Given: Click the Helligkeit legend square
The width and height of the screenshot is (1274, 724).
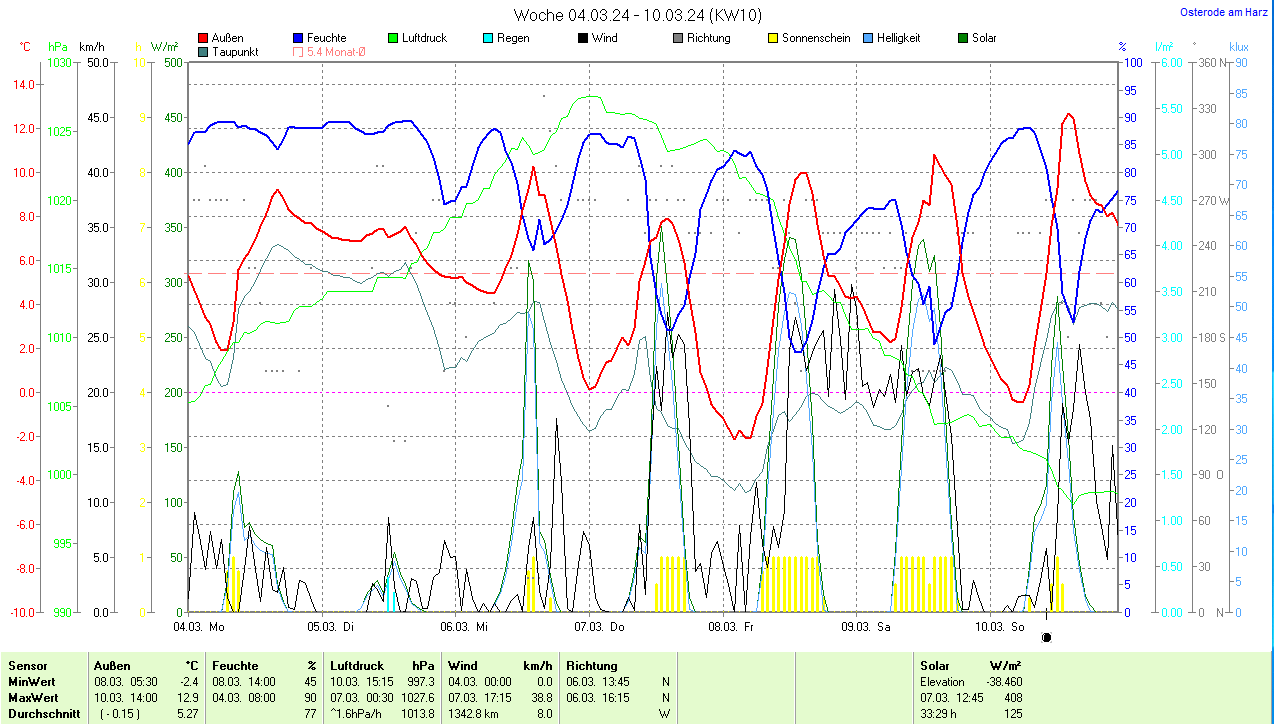Looking at the screenshot, I should [868, 38].
